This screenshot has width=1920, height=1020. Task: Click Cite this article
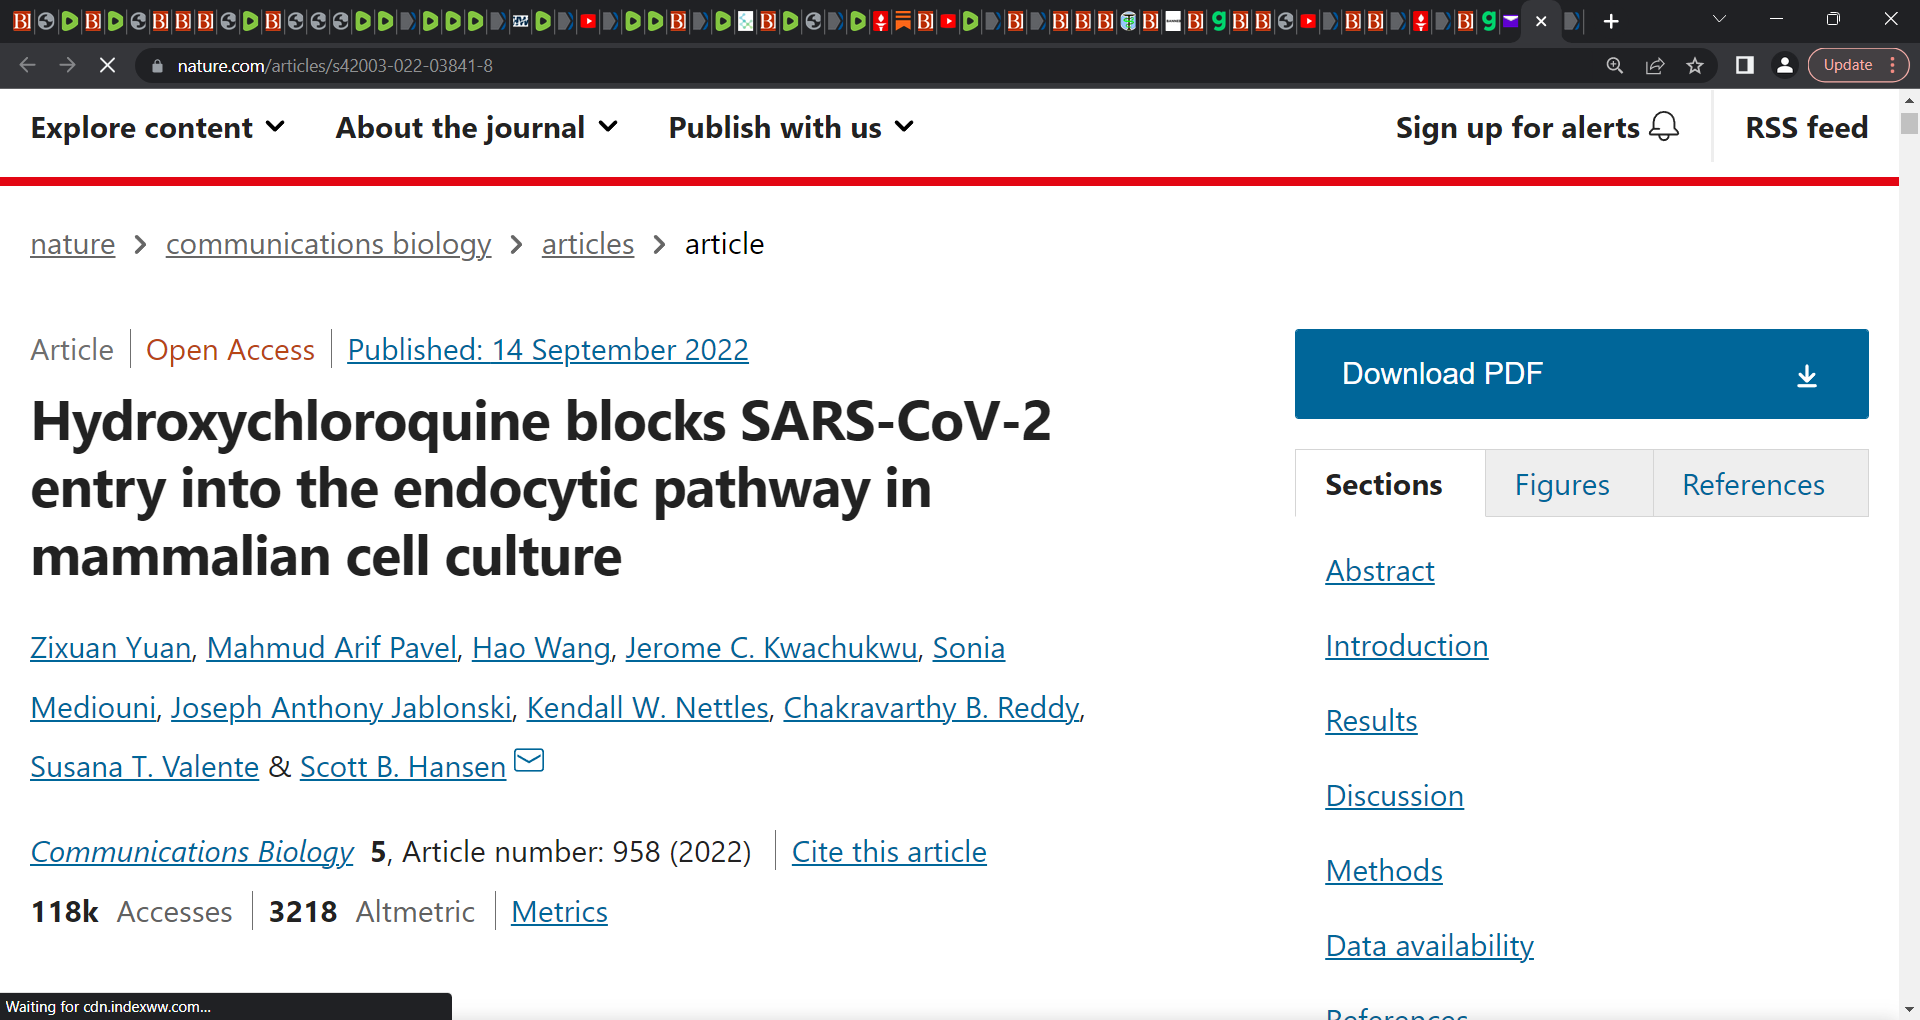(889, 852)
